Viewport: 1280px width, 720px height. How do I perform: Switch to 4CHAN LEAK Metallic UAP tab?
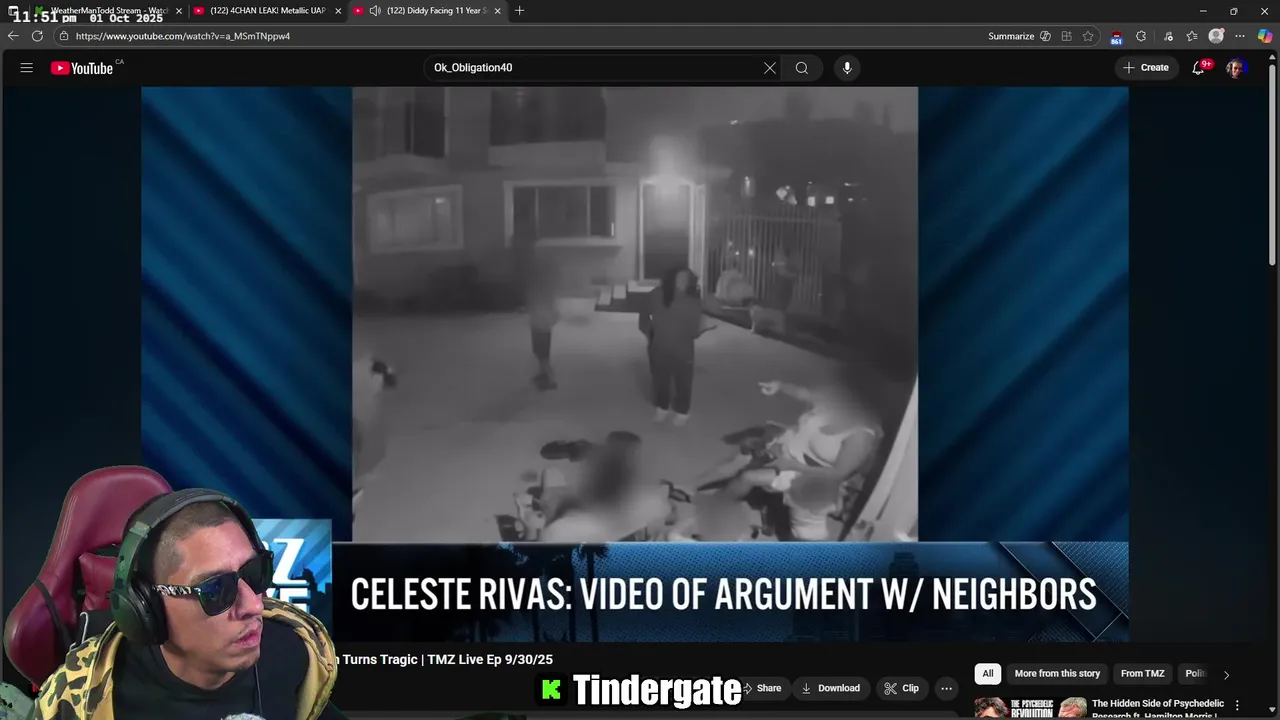coord(267,11)
